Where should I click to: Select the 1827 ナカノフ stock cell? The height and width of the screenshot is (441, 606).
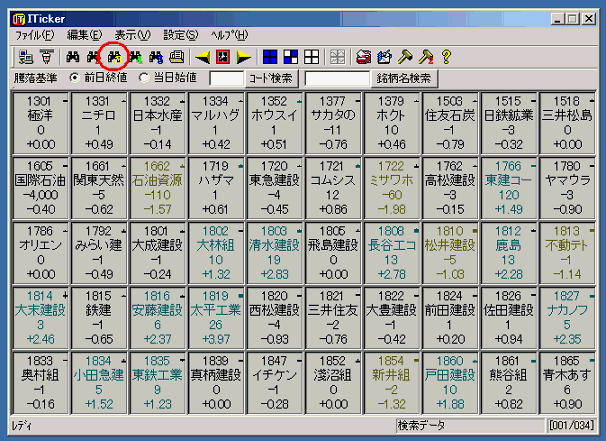[x=567, y=318]
